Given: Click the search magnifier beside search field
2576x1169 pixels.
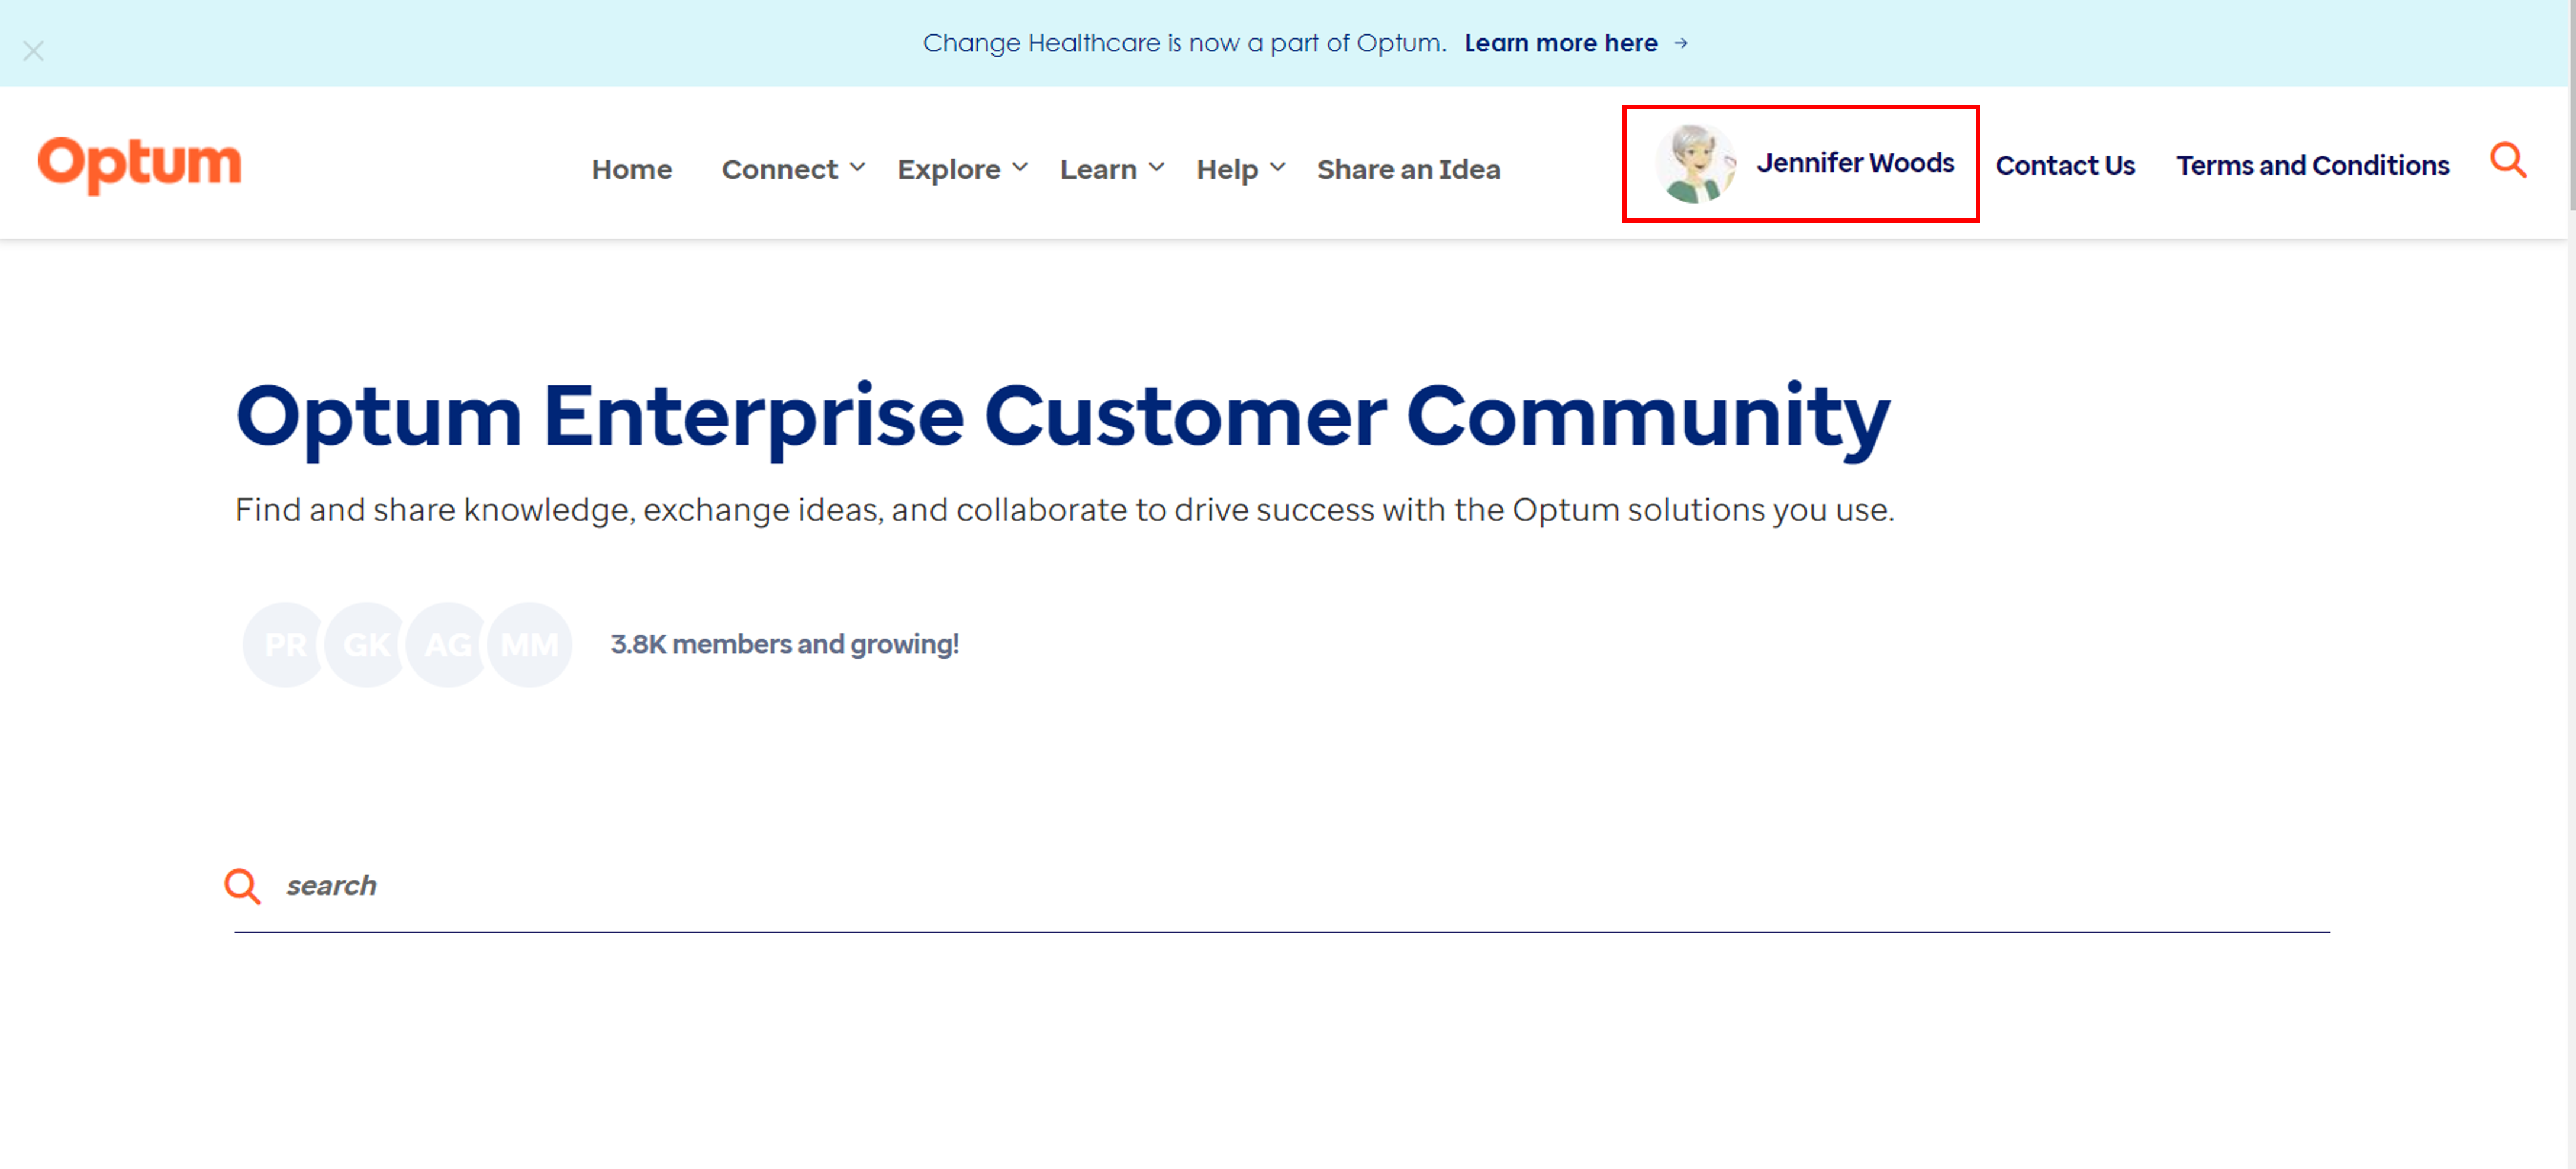Looking at the screenshot, I should click(x=242, y=886).
